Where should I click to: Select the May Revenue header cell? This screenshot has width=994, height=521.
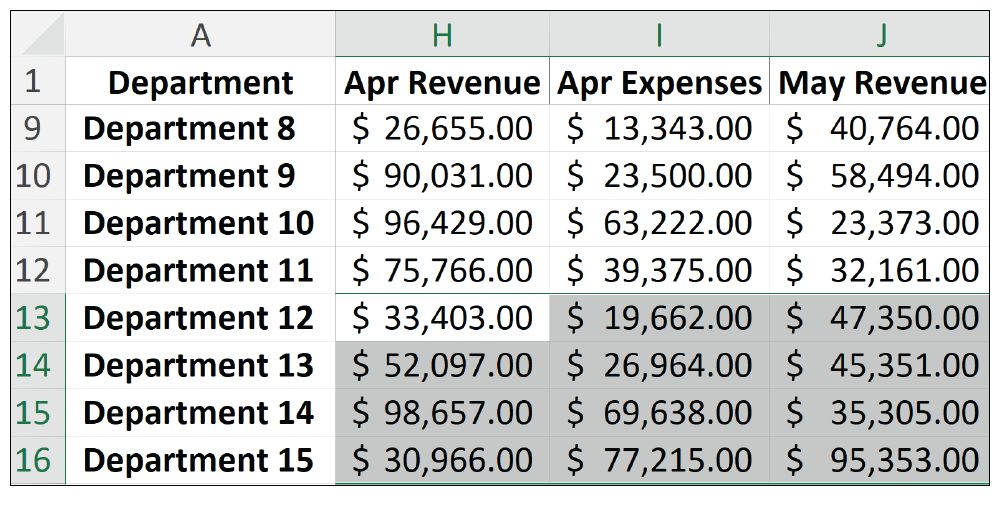(880, 82)
